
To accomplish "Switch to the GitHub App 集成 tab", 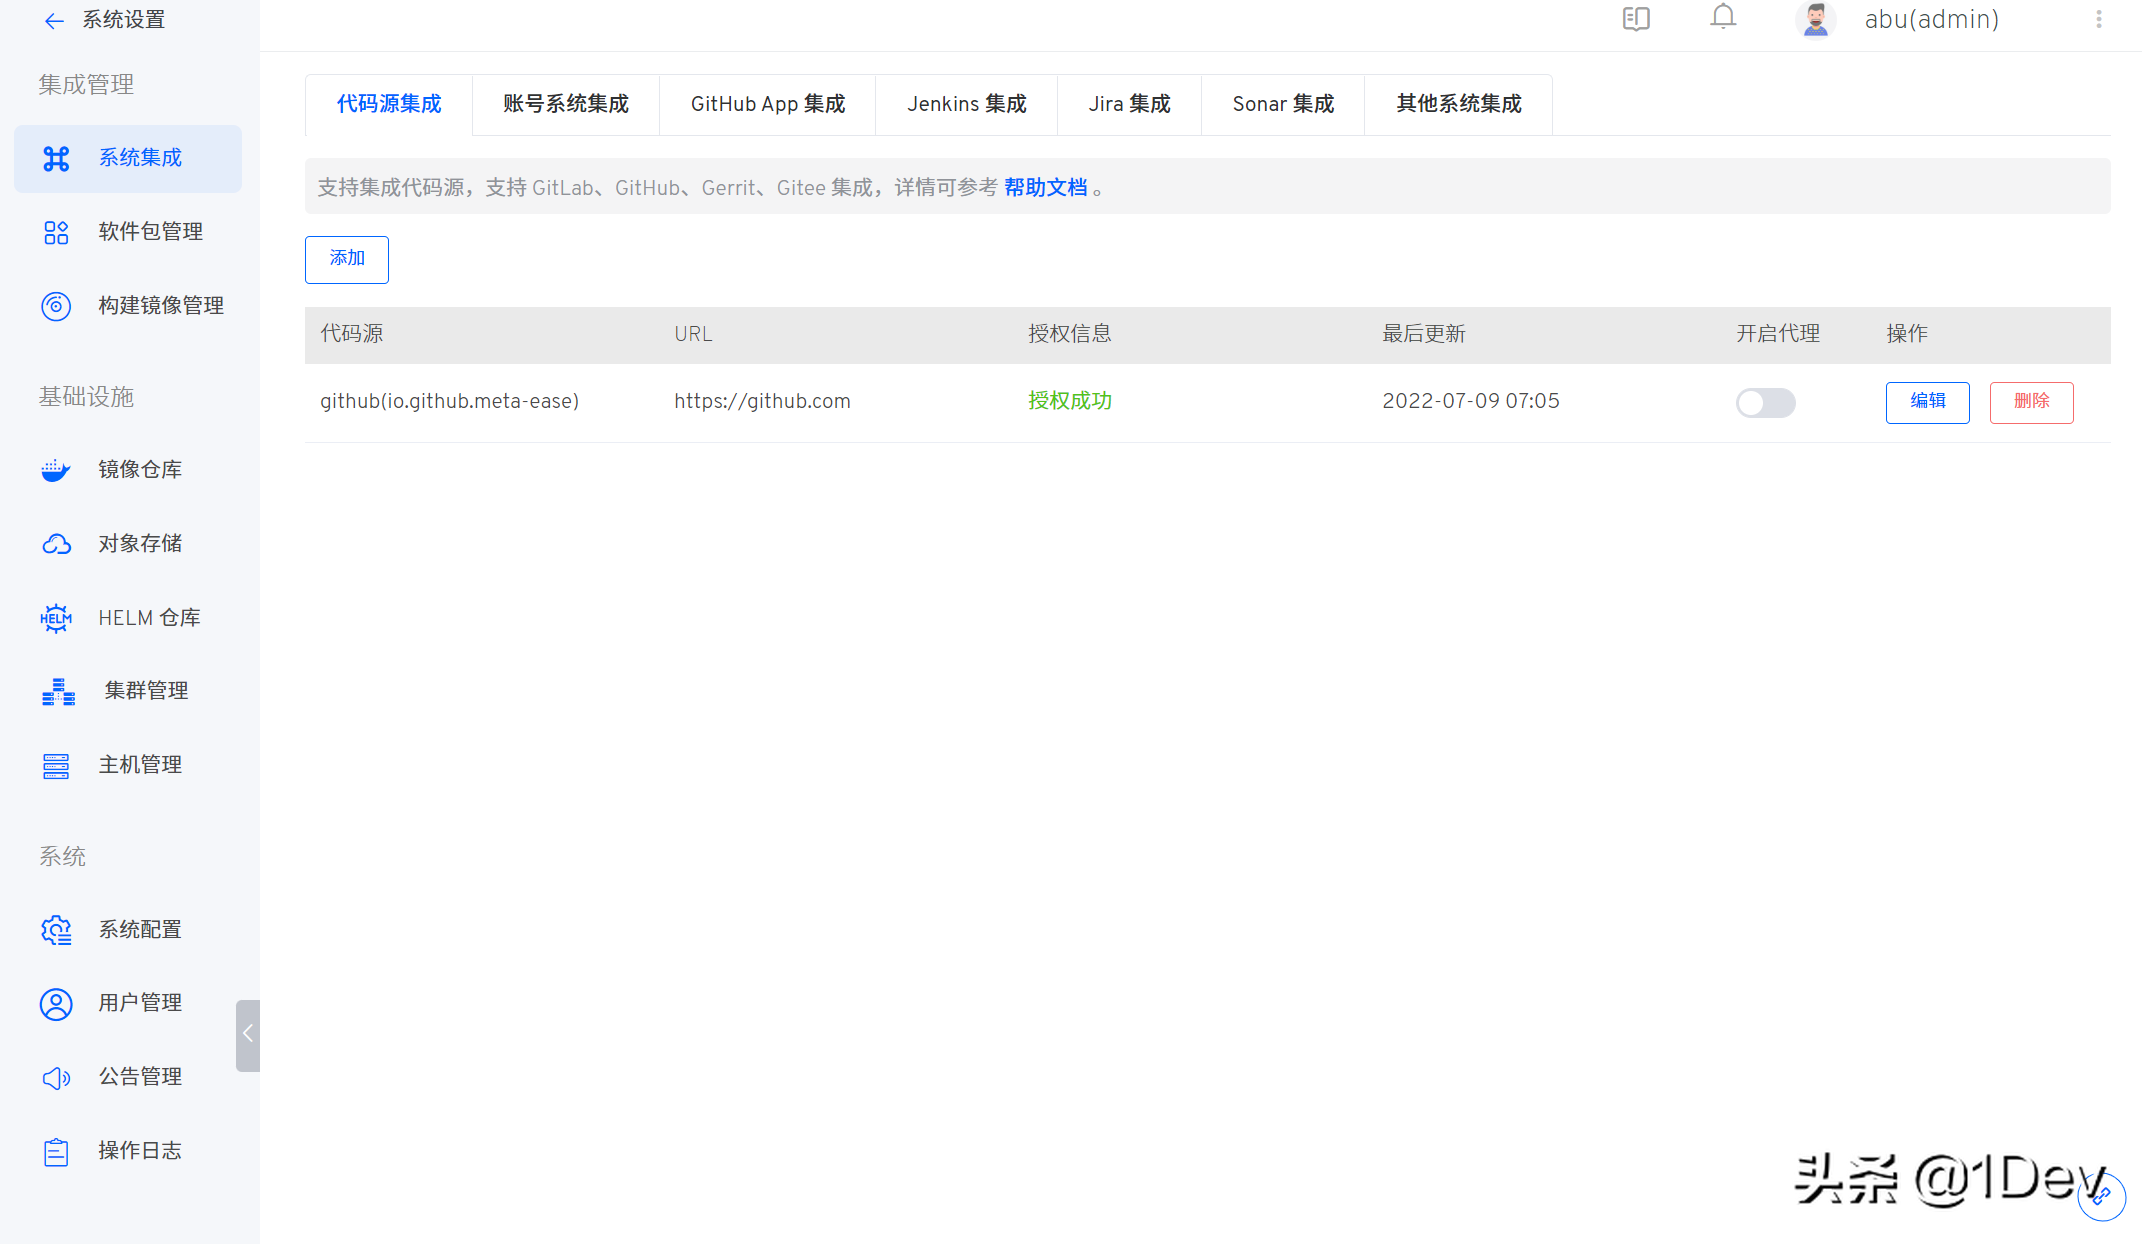I will (768, 104).
